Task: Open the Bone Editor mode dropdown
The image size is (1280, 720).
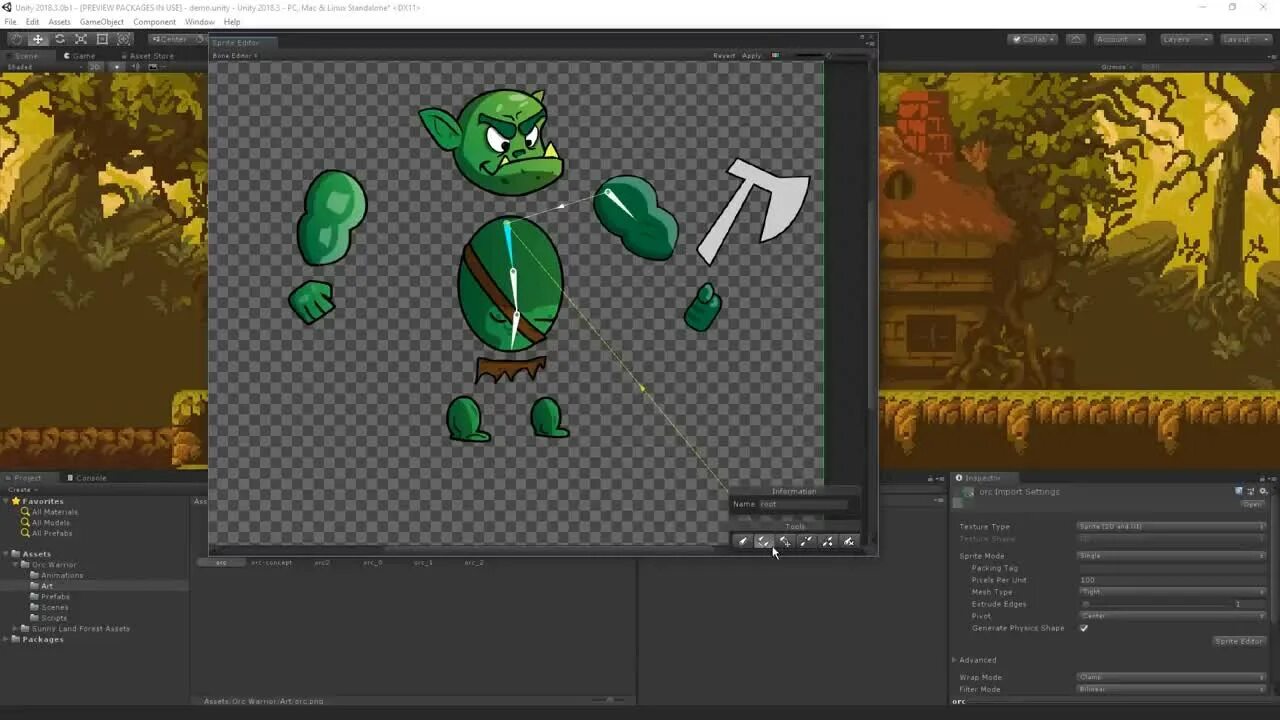Action: (235, 56)
